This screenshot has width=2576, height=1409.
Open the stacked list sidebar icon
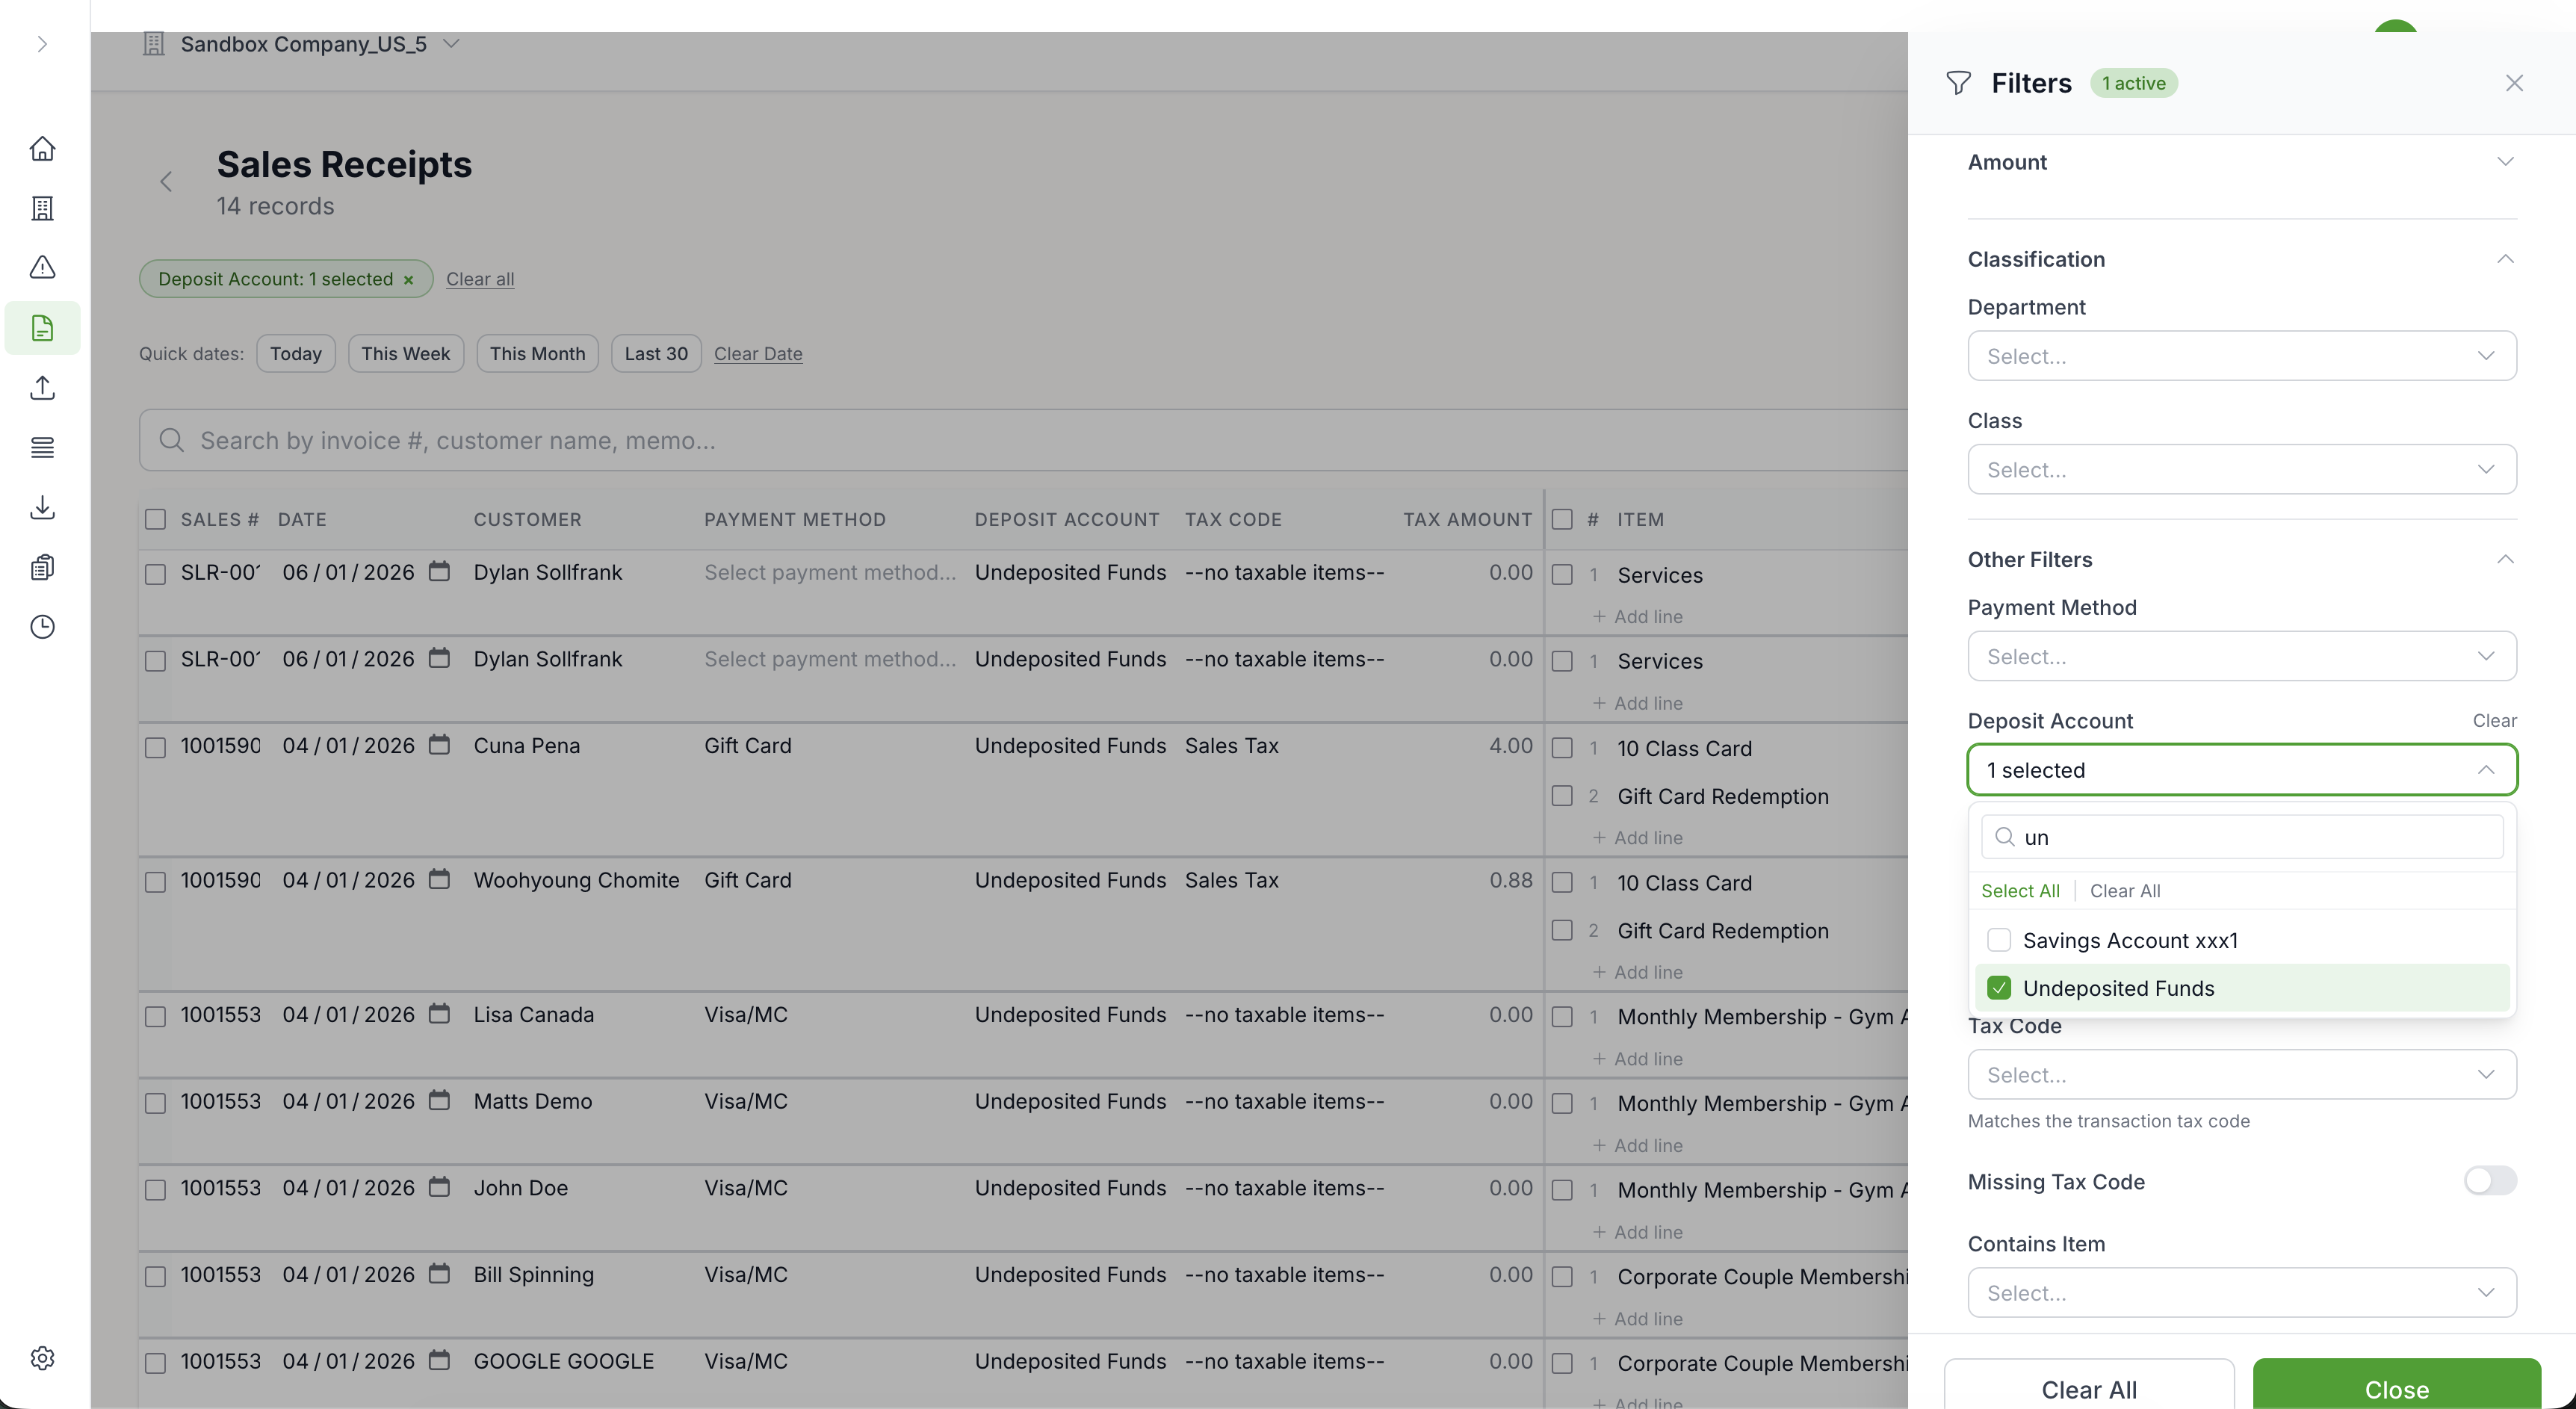click(x=42, y=447)
